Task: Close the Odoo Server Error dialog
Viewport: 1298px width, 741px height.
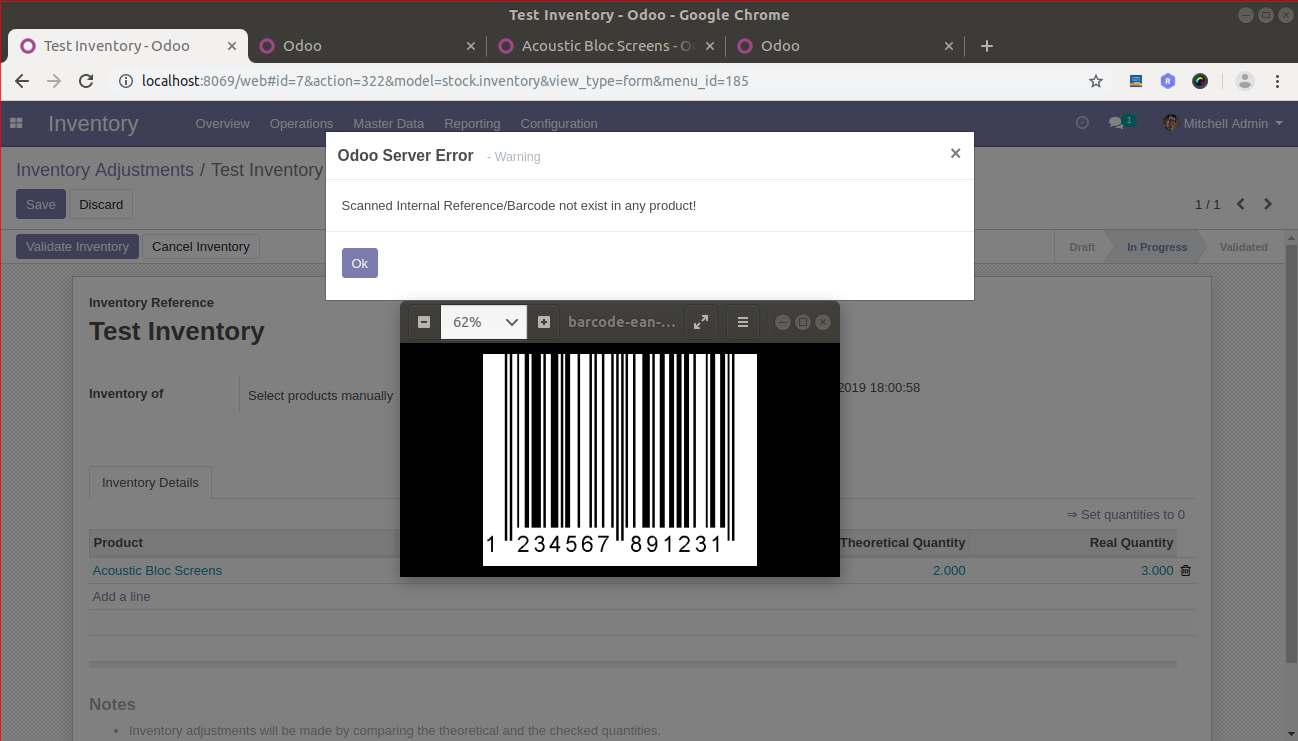Action: click(955, 153)
